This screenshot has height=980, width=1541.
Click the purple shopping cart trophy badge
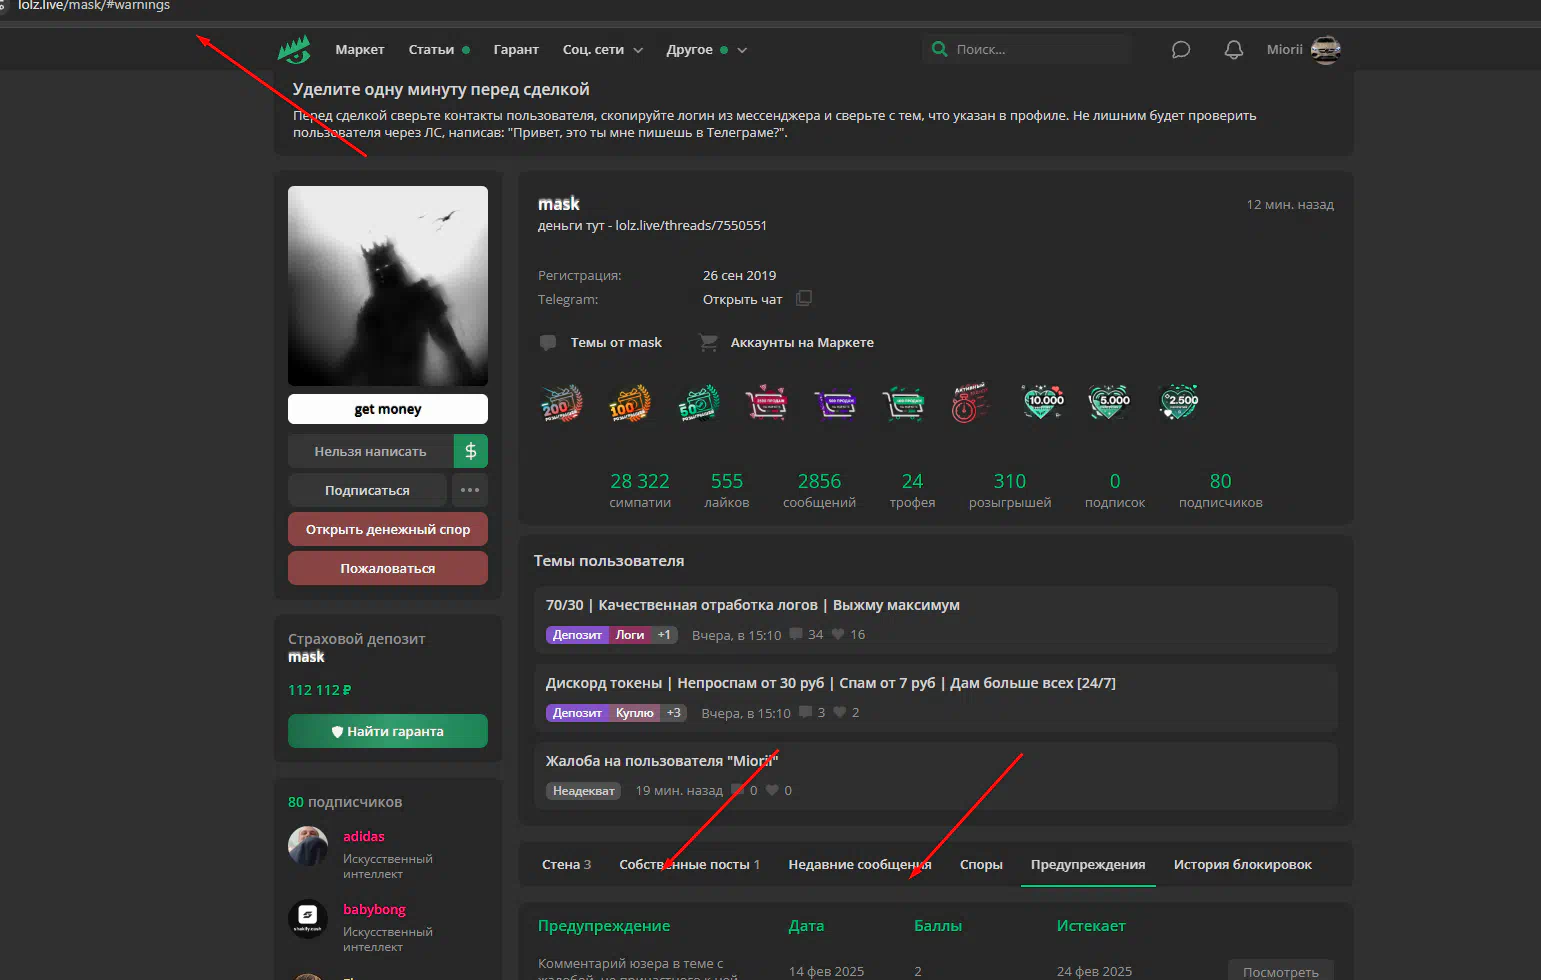point(835,403)
